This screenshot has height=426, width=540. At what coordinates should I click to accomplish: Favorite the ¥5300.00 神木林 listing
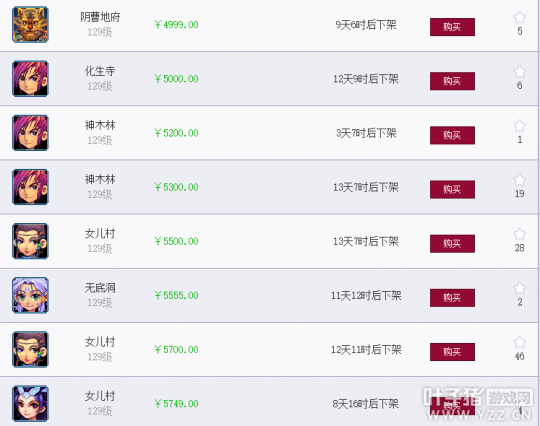pyautogui.click(x=519, y=180)
